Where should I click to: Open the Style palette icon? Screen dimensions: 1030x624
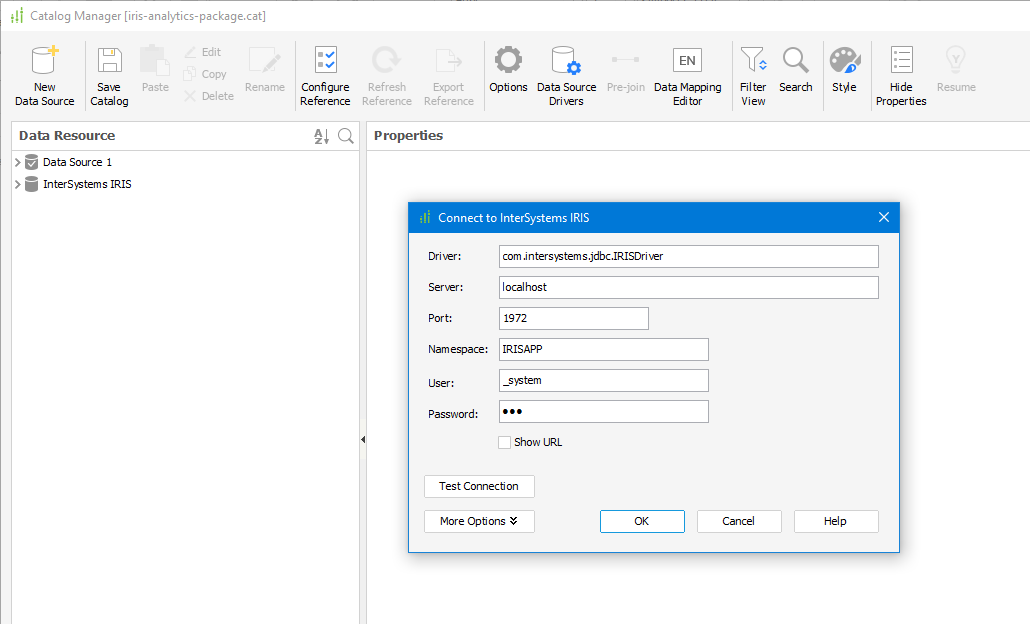pyautogui.click(x=844, y=62)
